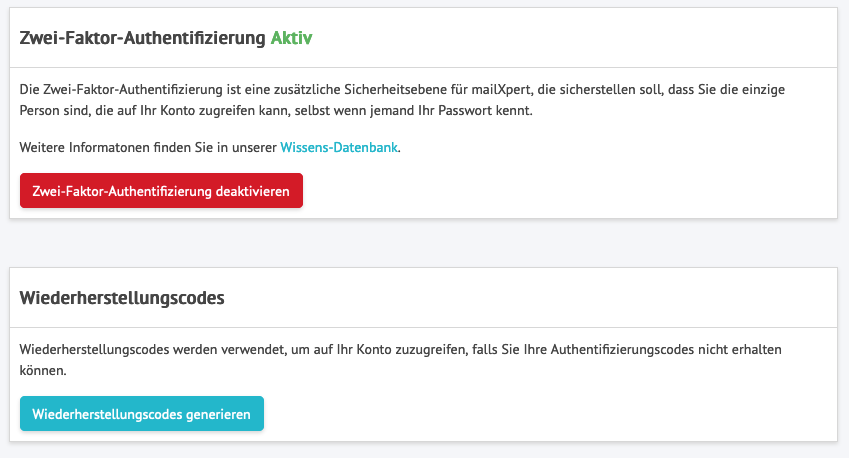Click the green Aktiv status label
The width and height of the screenshot is (849, 458).
(291, 38)
